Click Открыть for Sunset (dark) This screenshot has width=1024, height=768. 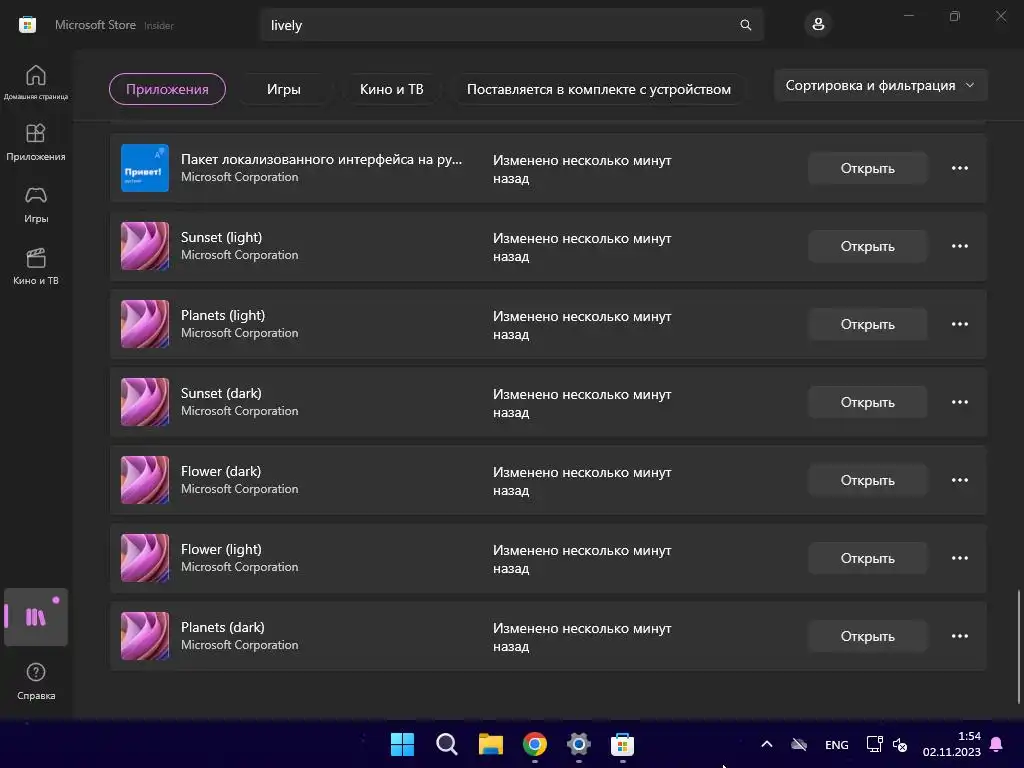(x=867, y=402)
